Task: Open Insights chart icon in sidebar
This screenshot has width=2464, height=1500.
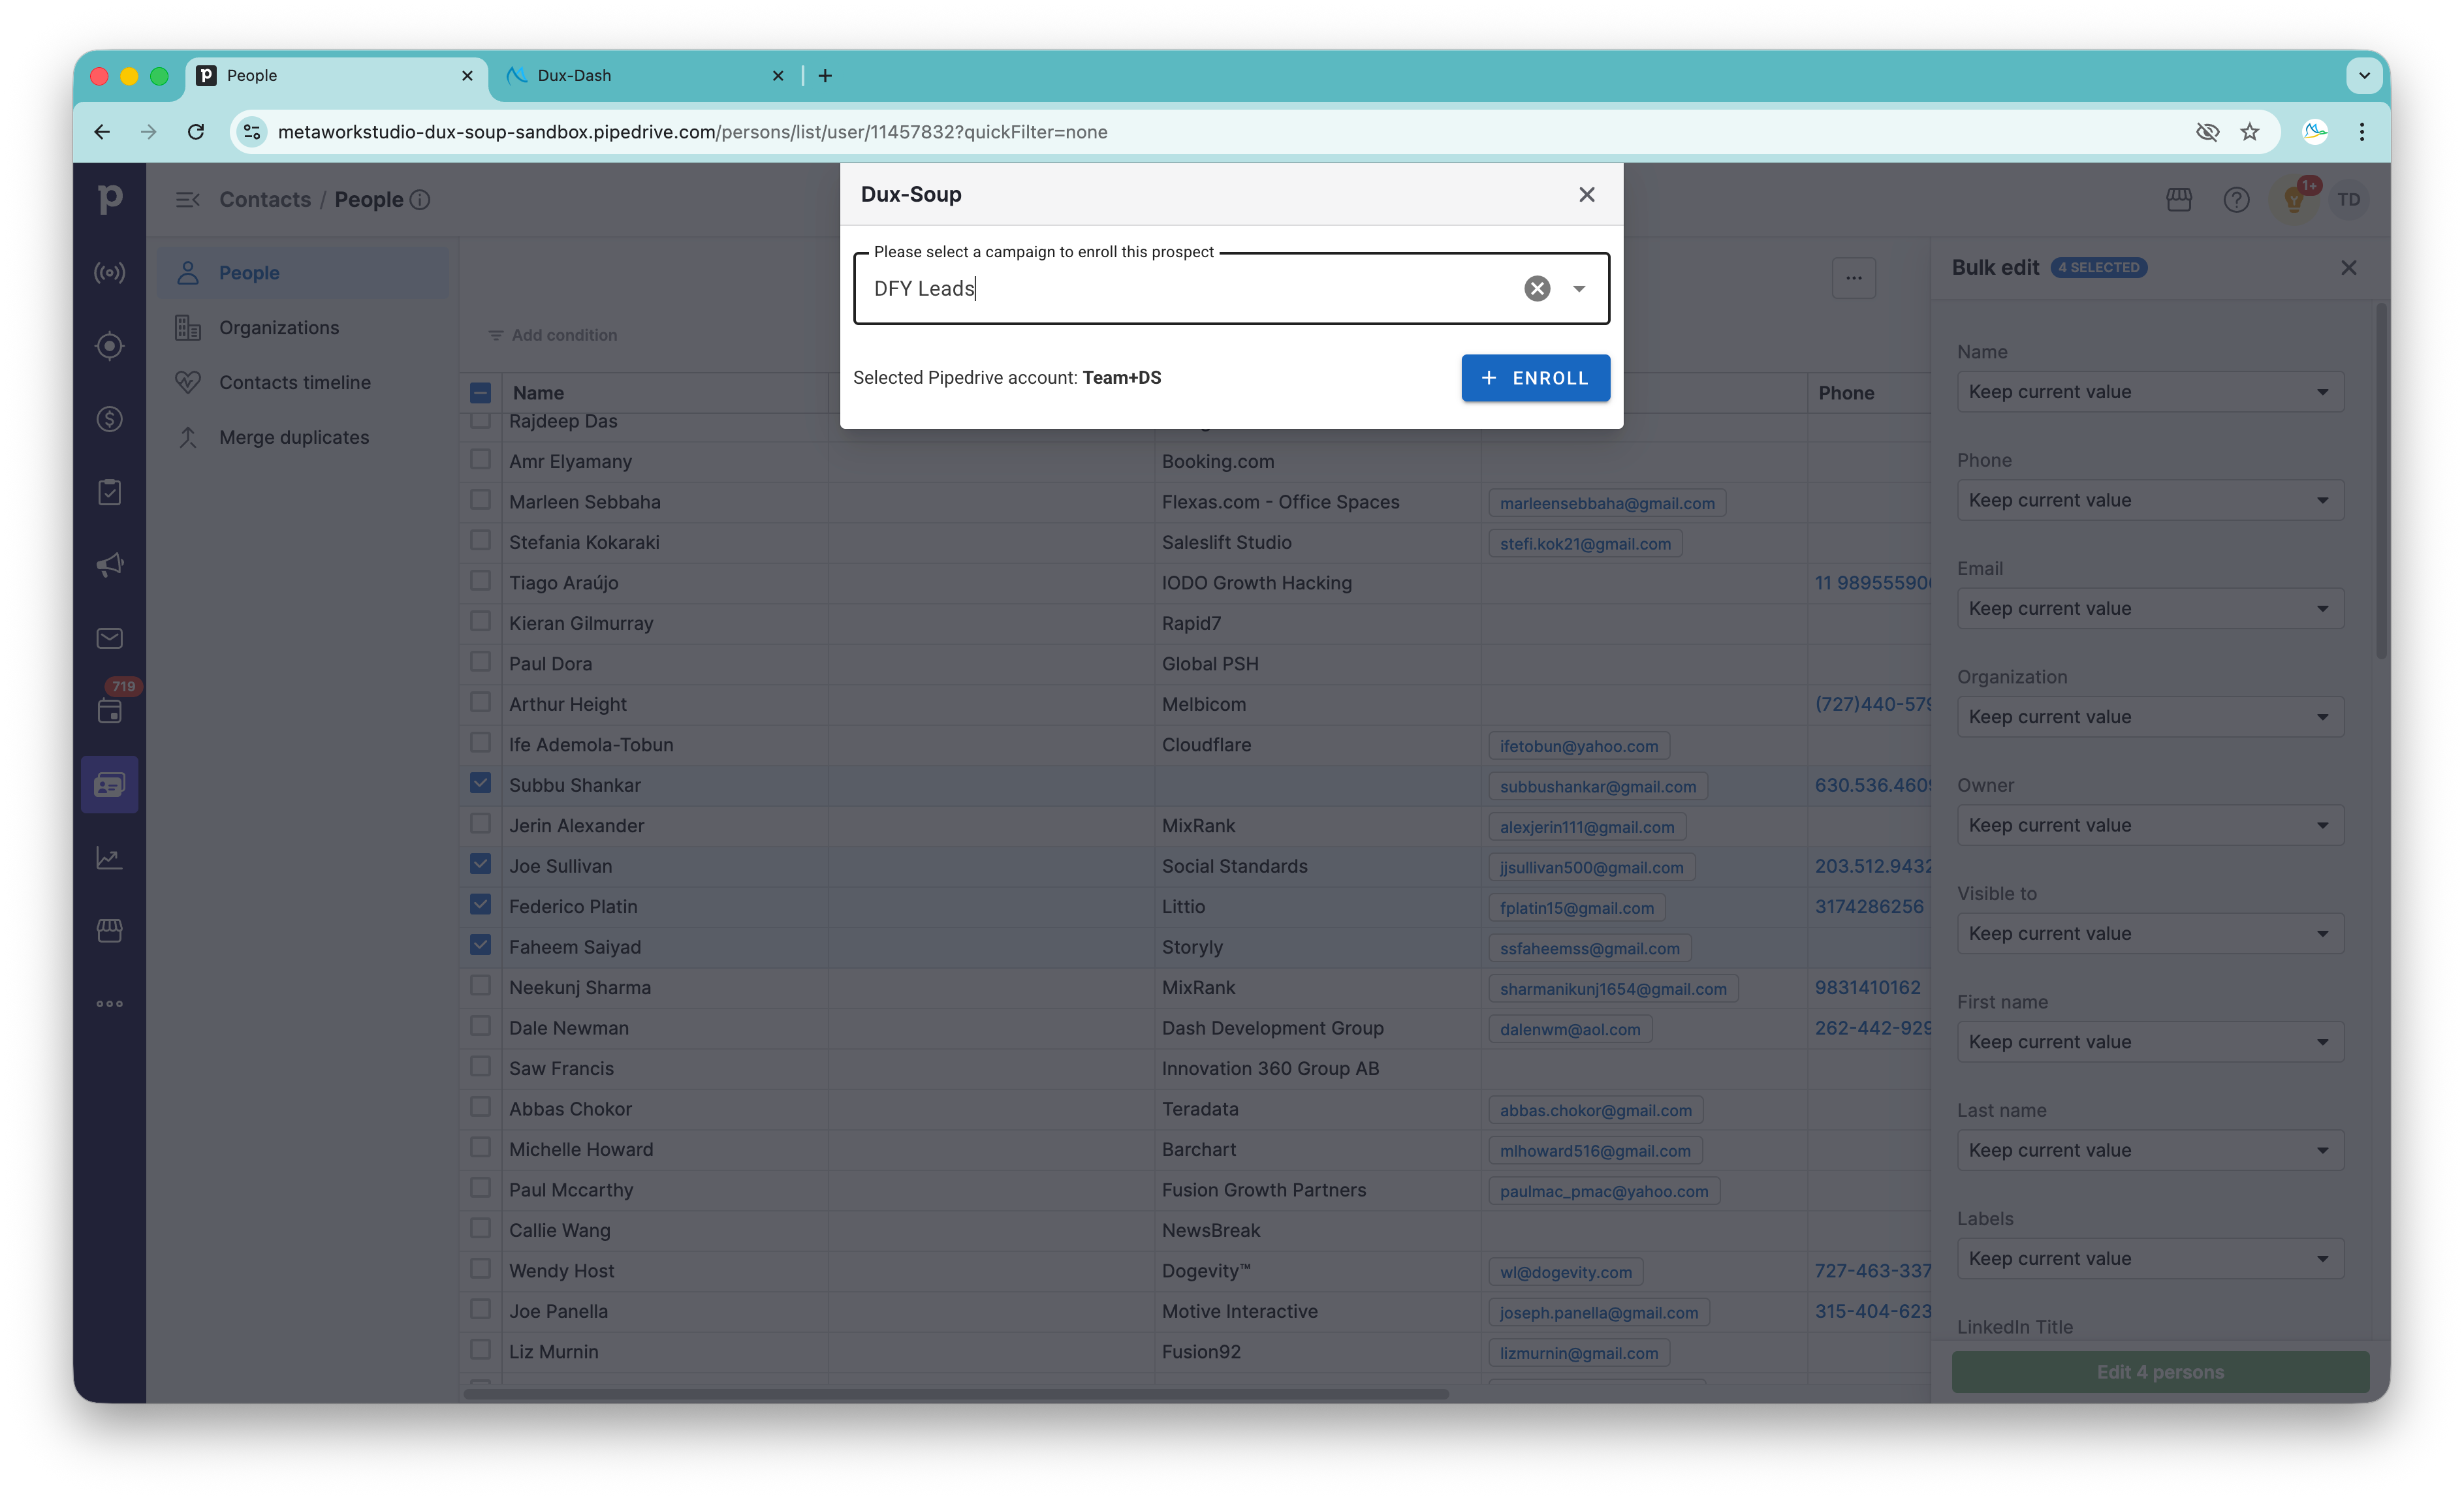Action: (110, 858)
